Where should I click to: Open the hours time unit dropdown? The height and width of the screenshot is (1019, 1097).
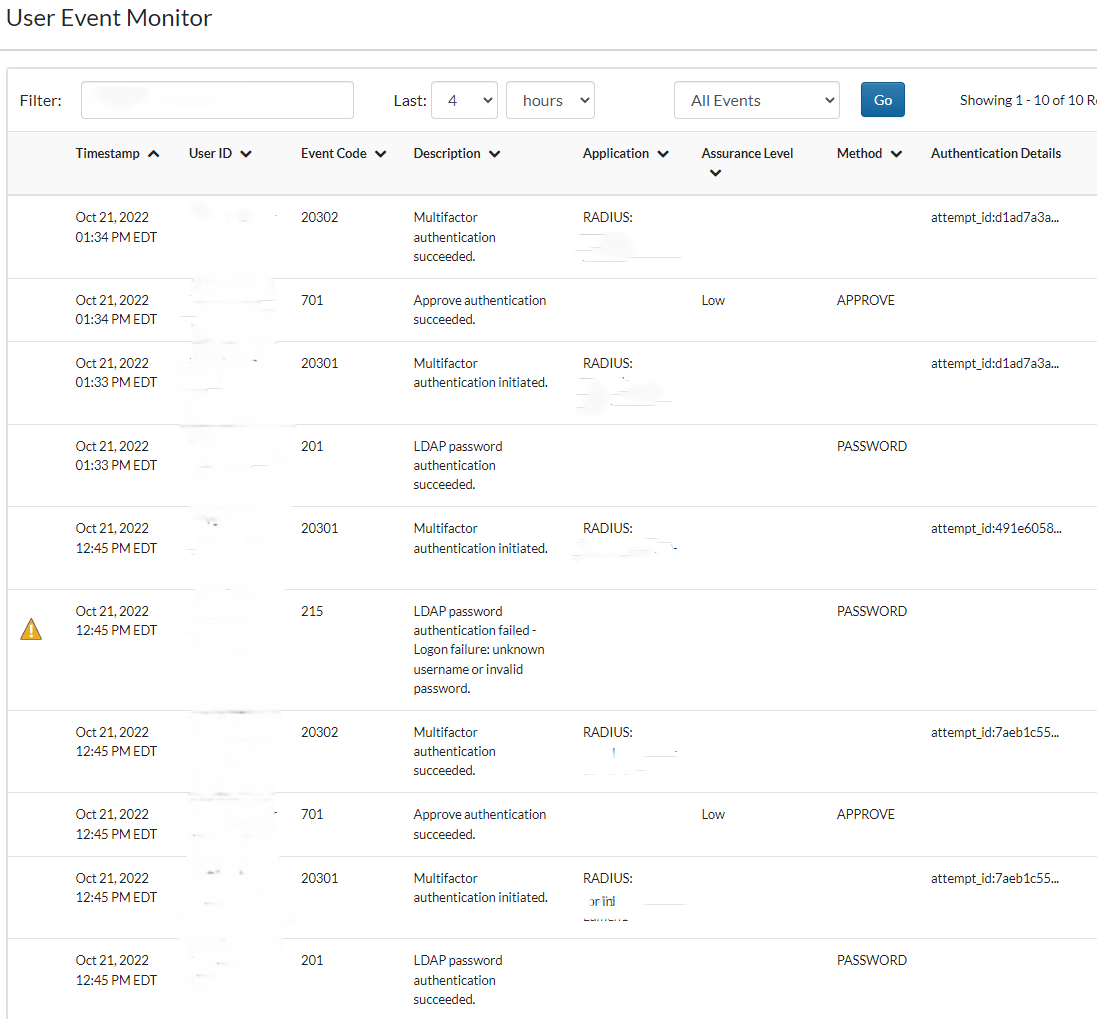(550, 100)
